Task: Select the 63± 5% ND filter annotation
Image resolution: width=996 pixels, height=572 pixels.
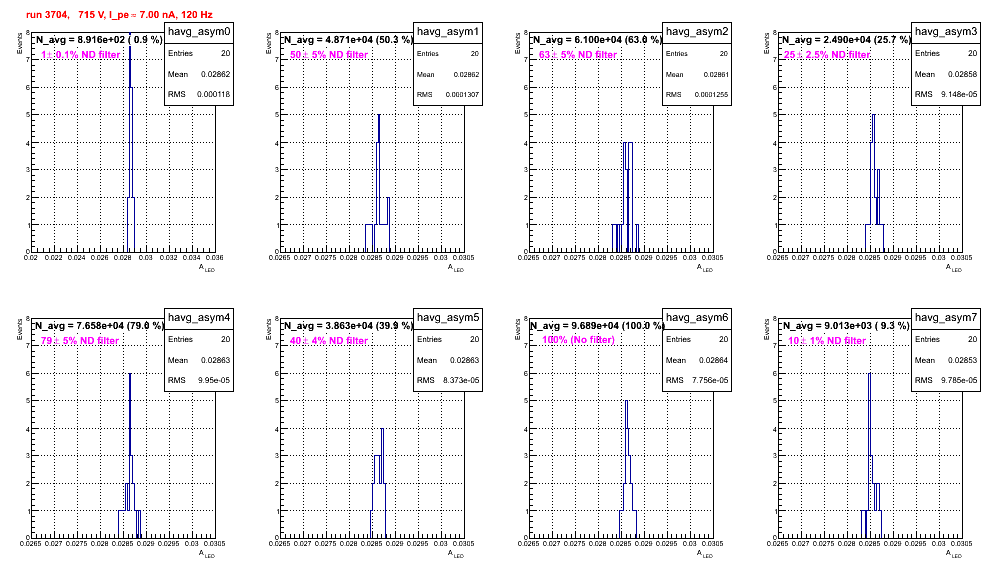Action: click(578, 55)
